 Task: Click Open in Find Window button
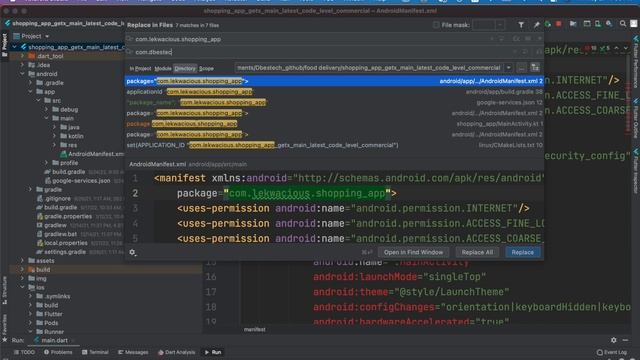(x=413, y=252)
